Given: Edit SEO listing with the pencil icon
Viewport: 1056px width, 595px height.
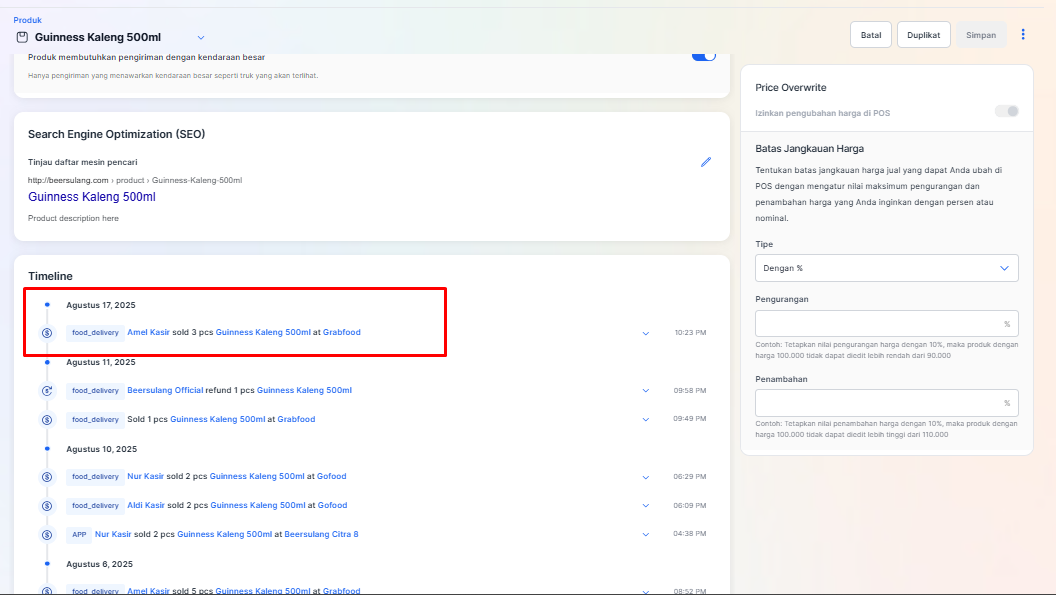Looking at the screenshot, I should [705, 162].
